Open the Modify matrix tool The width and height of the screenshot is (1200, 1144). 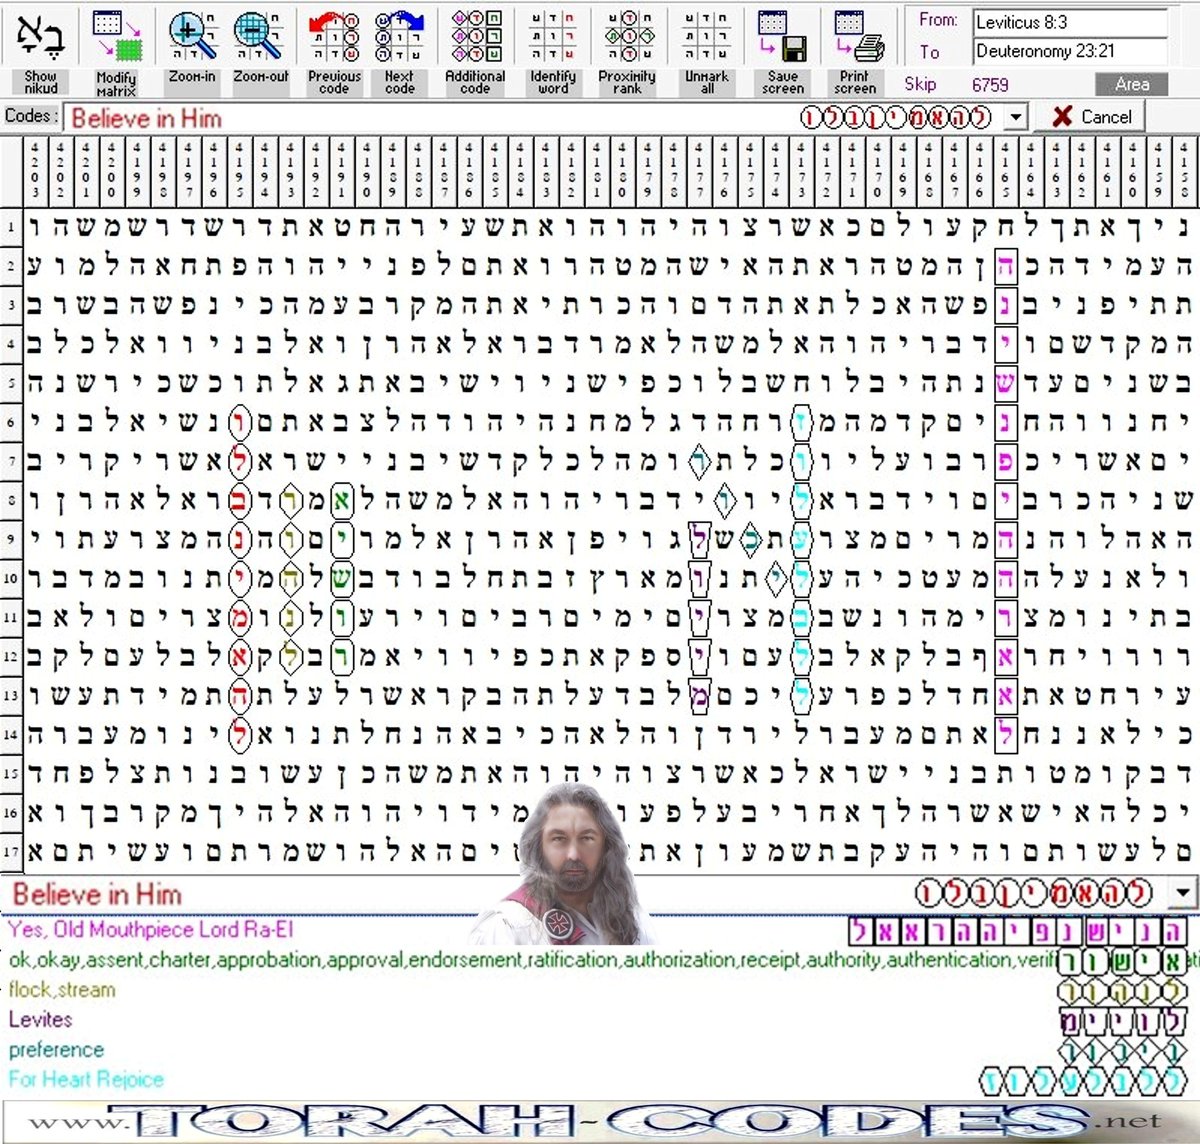[115, 45]
